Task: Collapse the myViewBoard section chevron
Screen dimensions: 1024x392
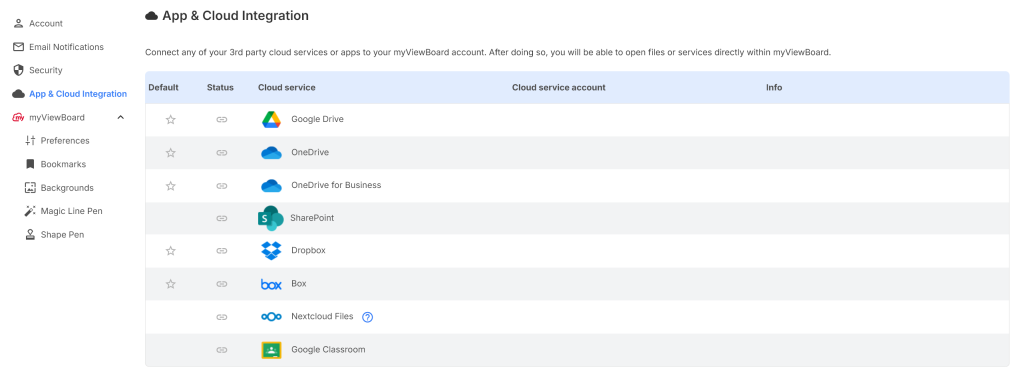Action: [120, 118]
